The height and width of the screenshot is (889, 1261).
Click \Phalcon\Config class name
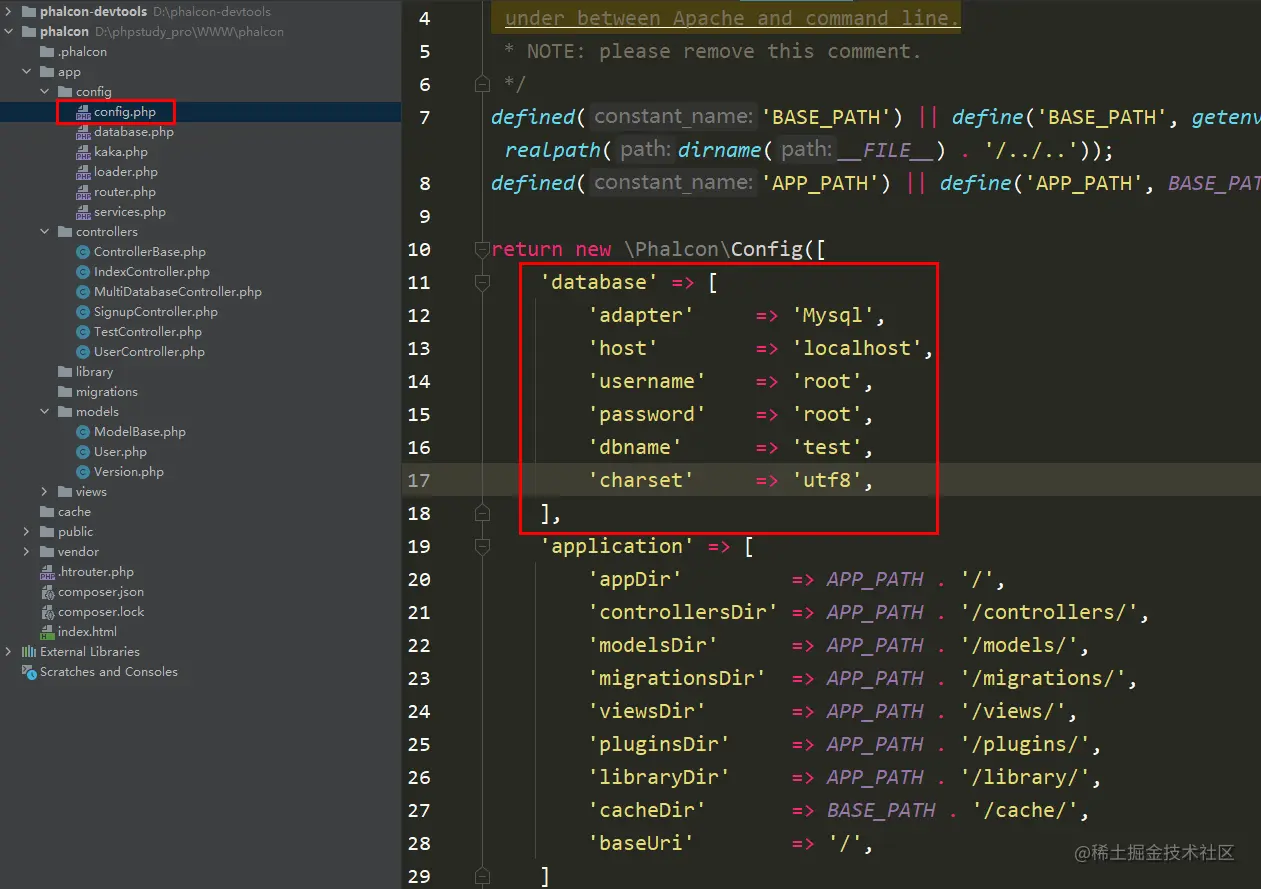tap(713, 249)
